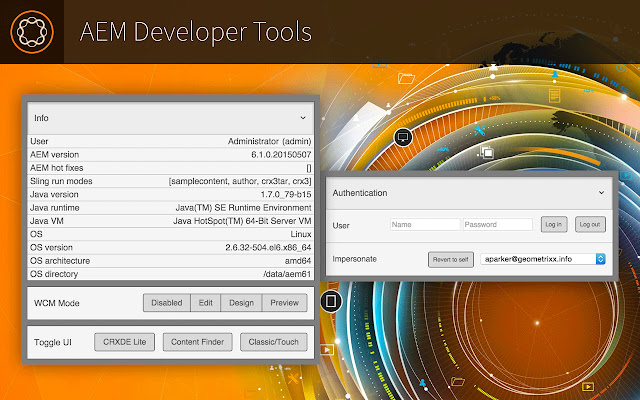Click the Java SE Runtime Environment value
The image size is (640, 400).
click(244, 208)
